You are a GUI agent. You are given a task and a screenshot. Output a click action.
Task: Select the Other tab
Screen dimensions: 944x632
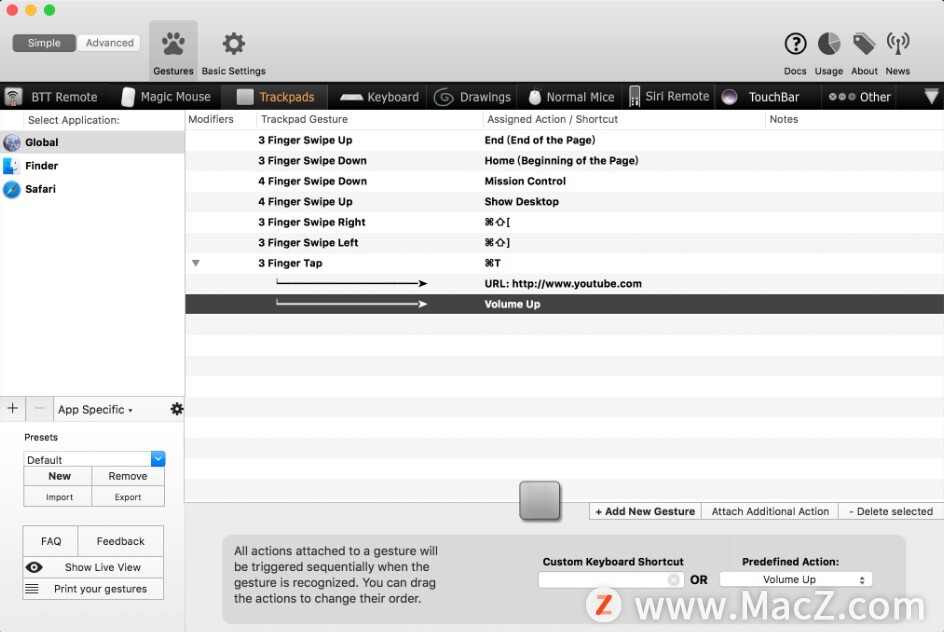(x=859, y=97)
